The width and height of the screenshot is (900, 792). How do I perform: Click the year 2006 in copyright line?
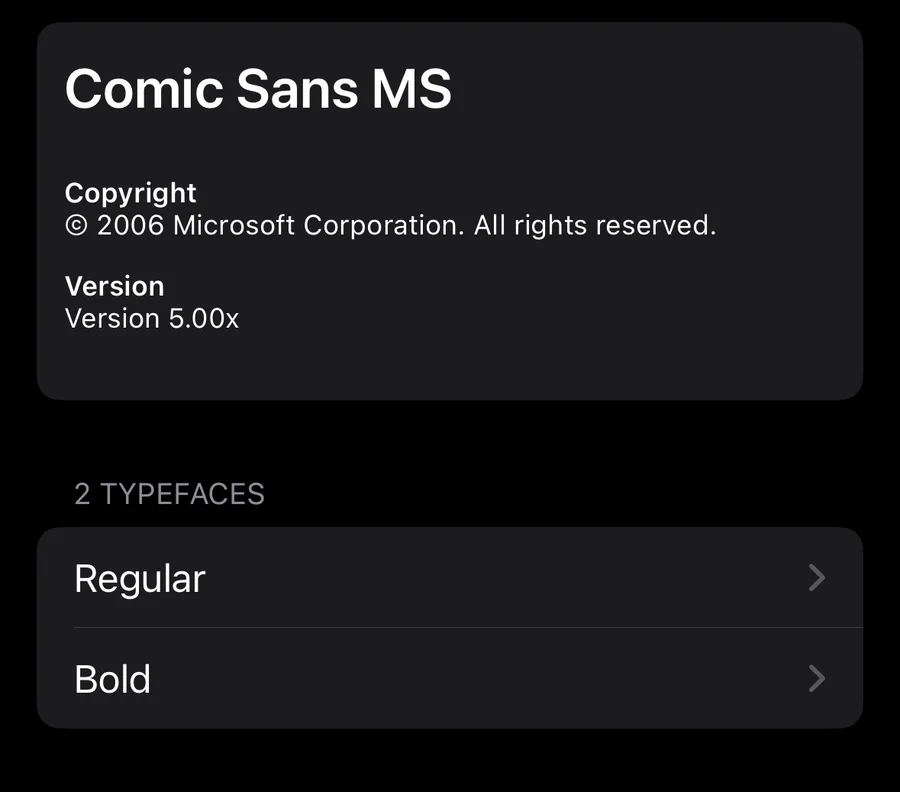(130, 225)
